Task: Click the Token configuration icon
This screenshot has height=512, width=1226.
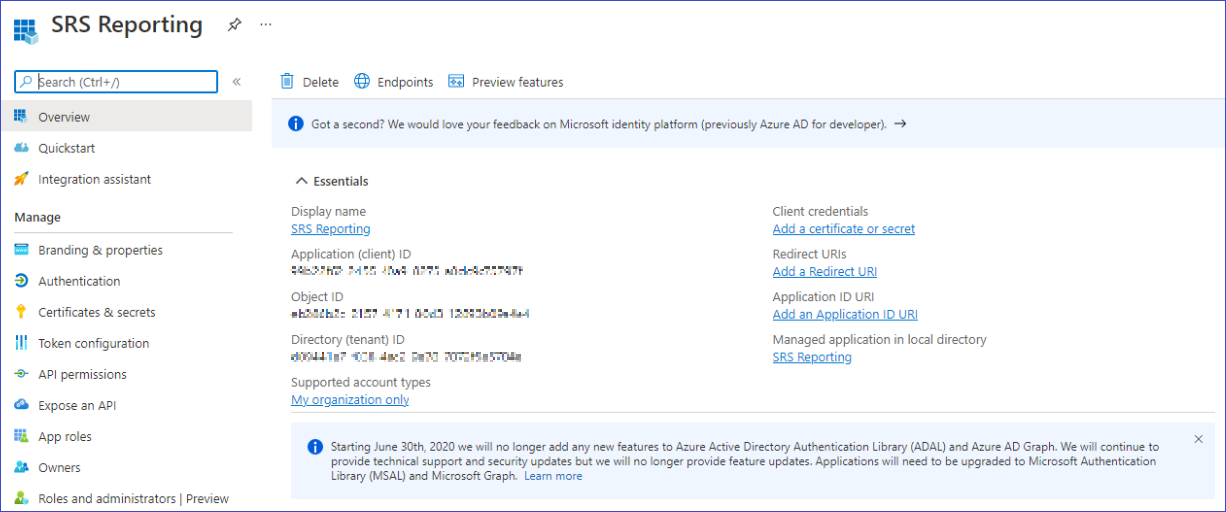Action: pyautogui.click(x=21, y=343)
